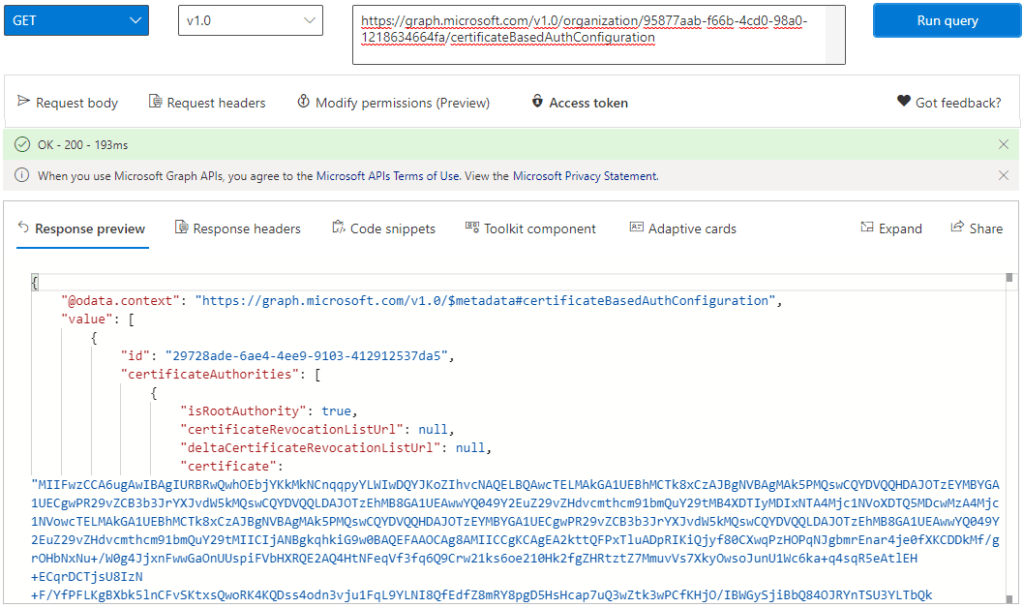Close the Microsoft APIs terms notice
Viewport: 1023px width, 608px height.
(1003, 176)
